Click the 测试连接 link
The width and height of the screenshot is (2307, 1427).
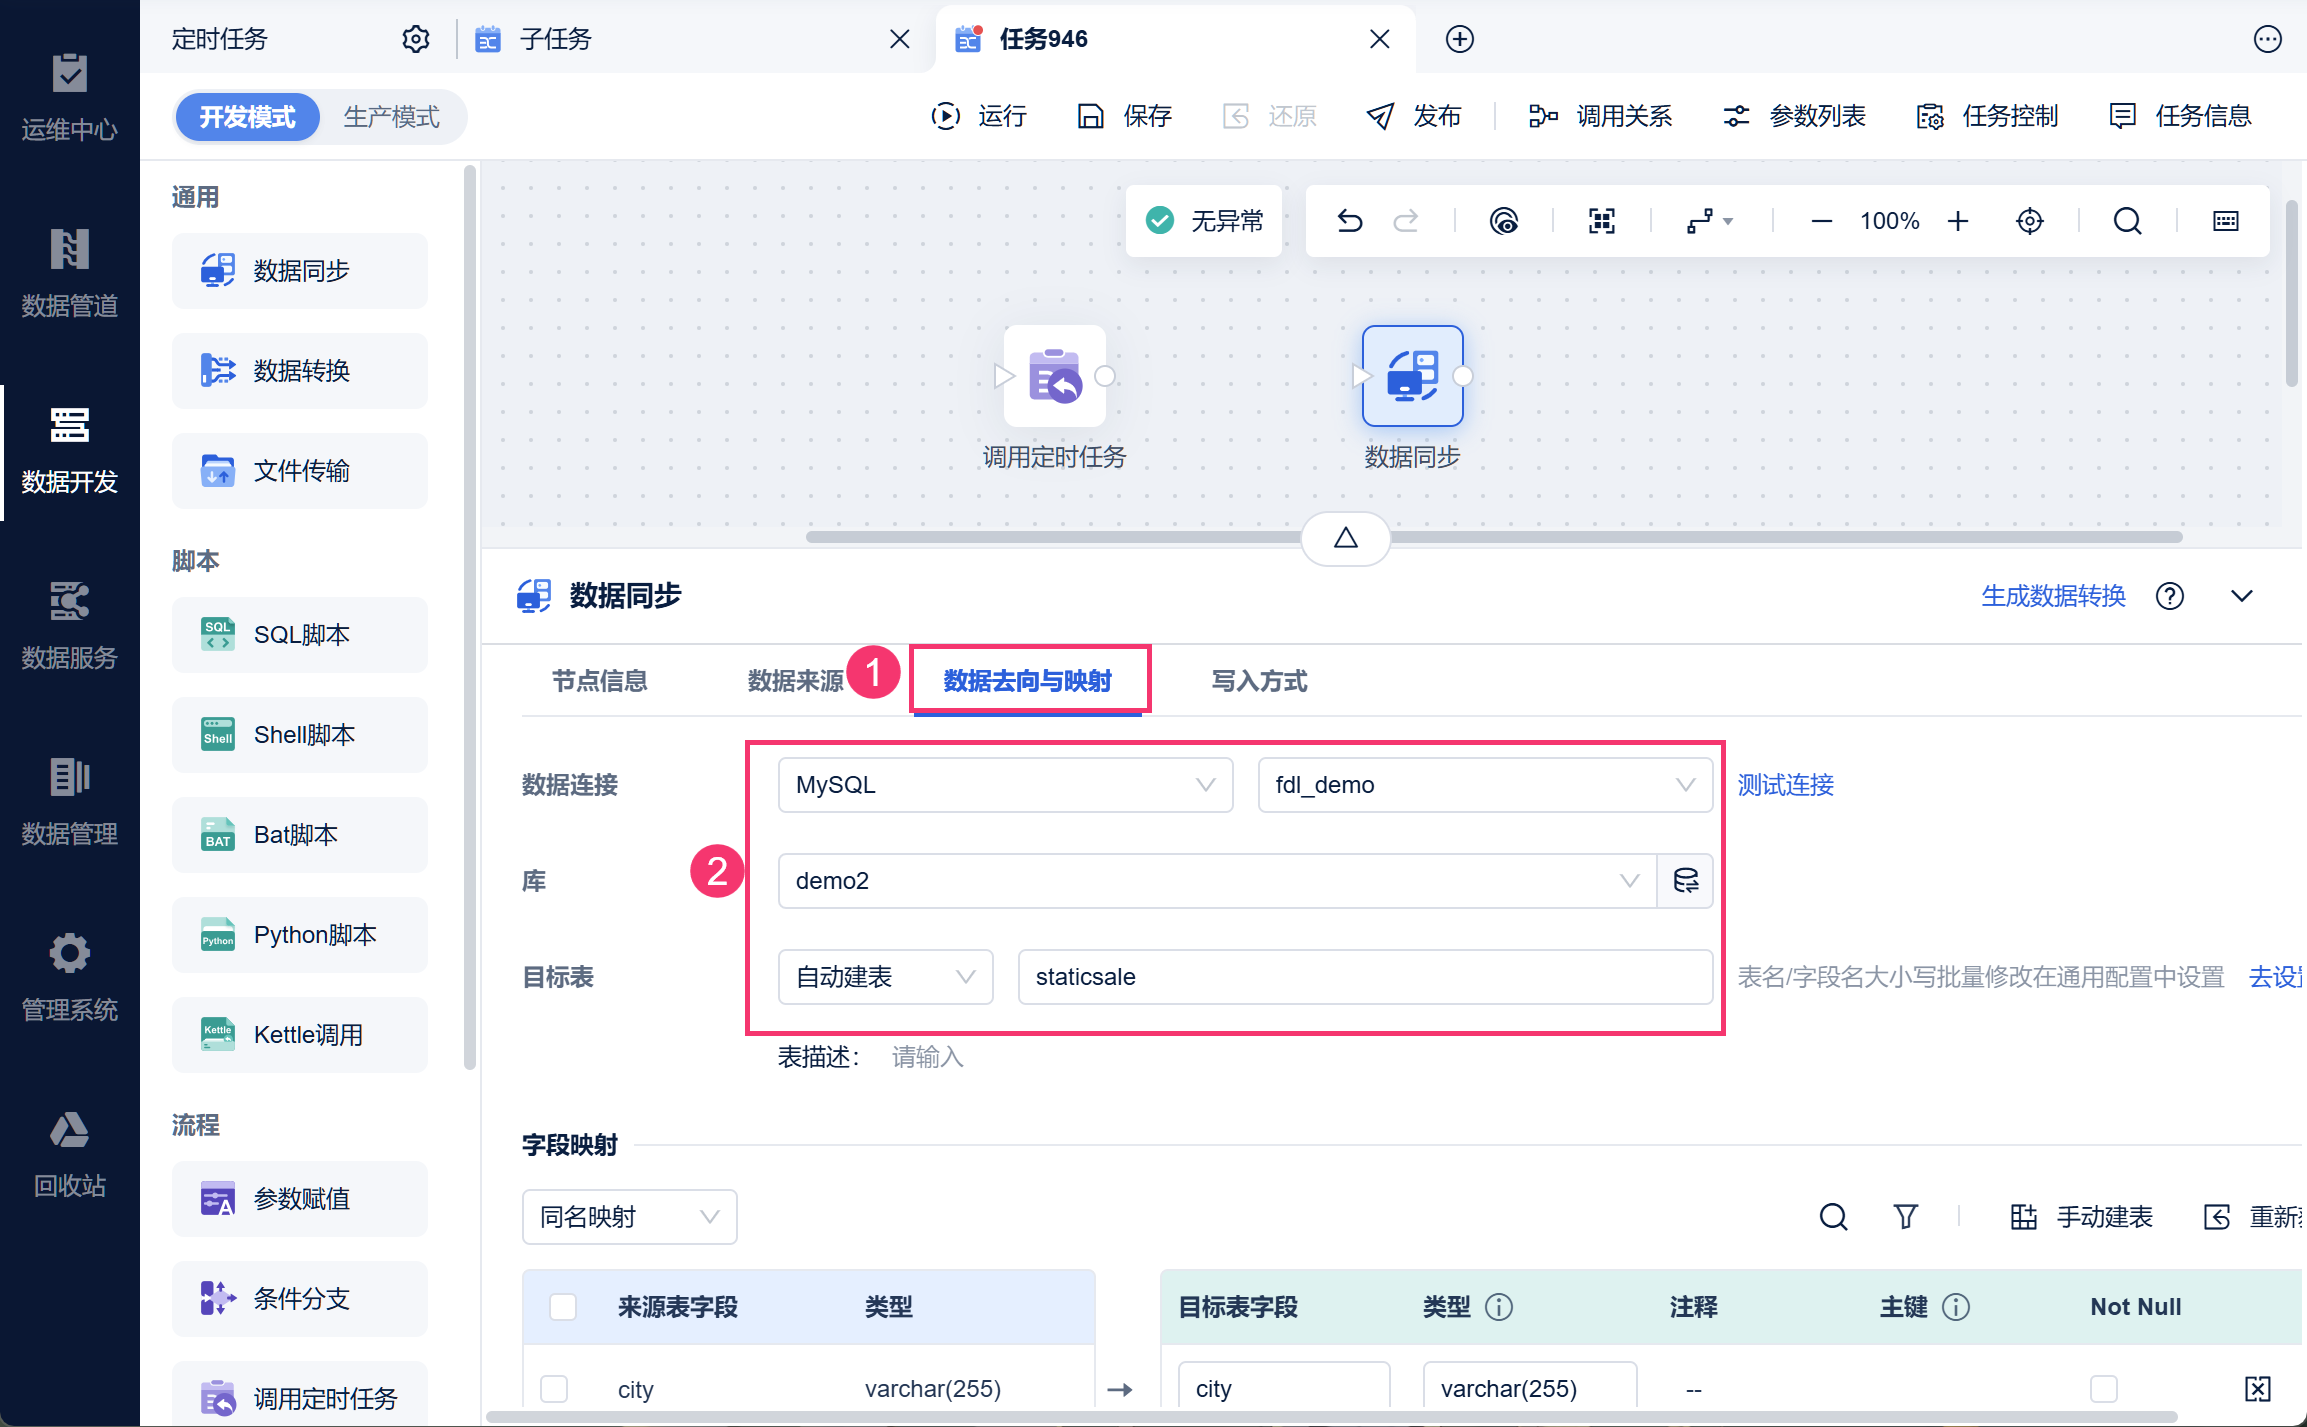click(x=1785, y=785)
